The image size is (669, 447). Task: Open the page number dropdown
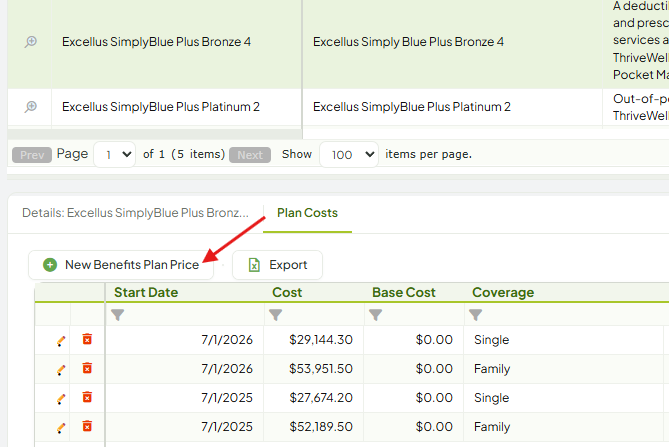pos(115,154)
